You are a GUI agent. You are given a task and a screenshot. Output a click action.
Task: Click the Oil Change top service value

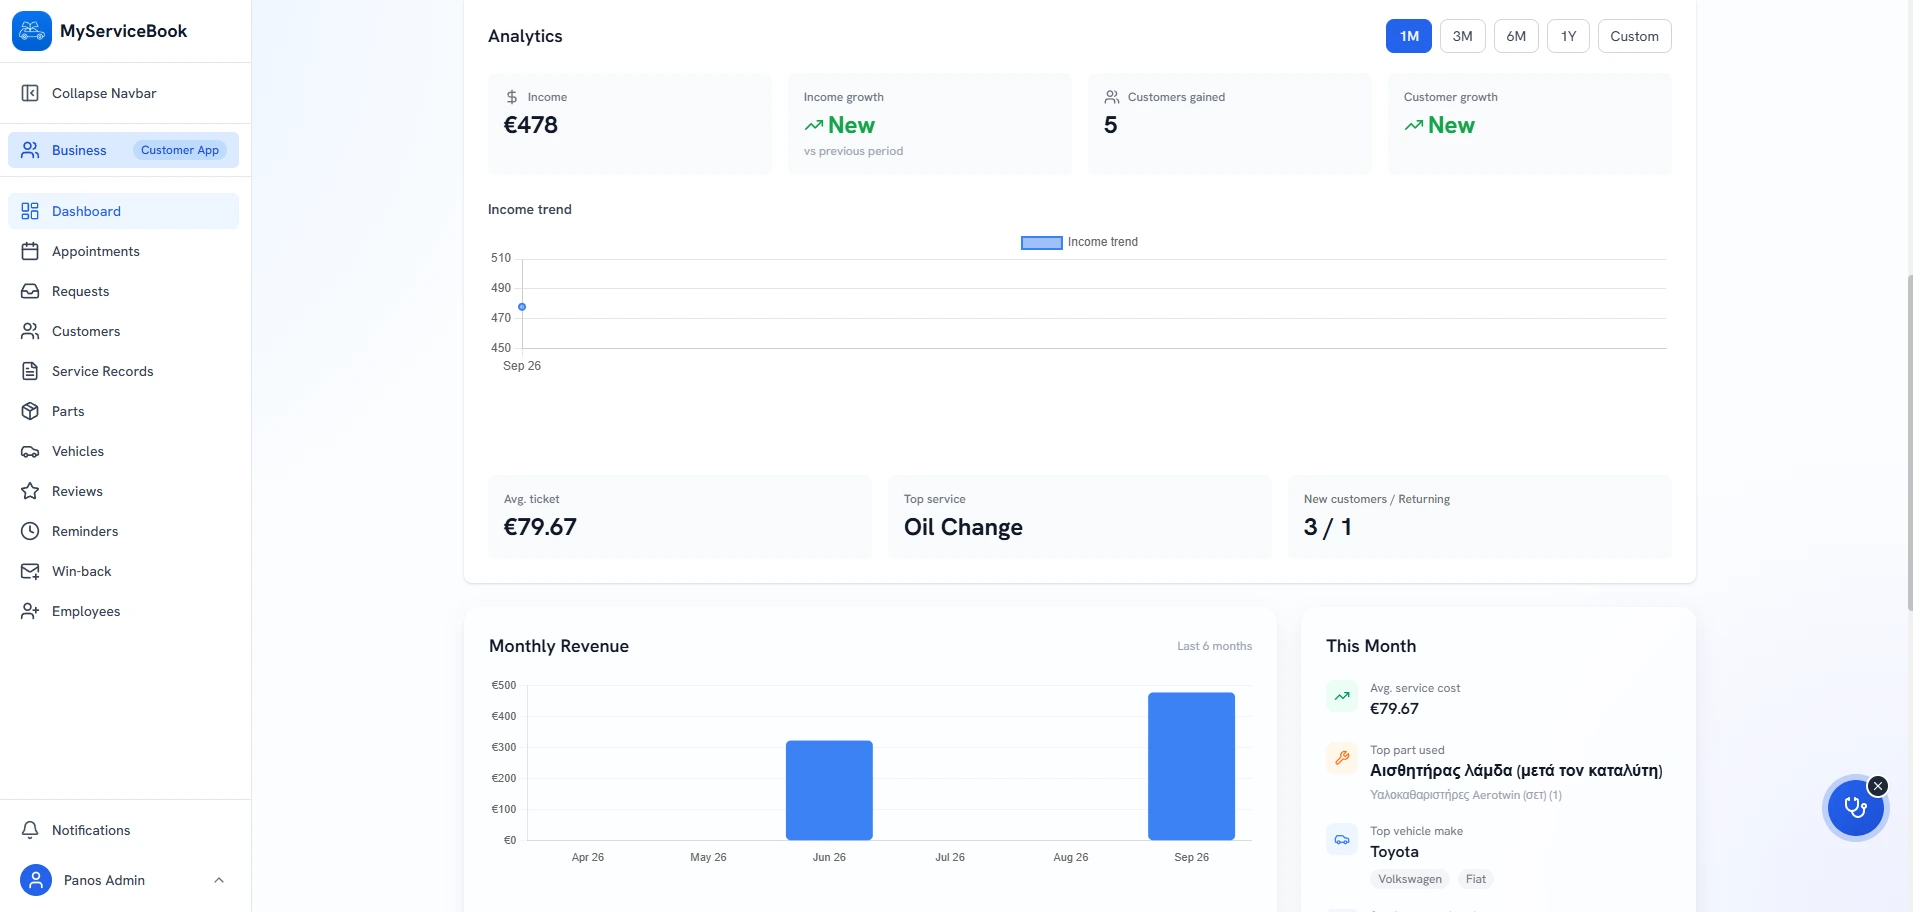(x=963, y=527)
